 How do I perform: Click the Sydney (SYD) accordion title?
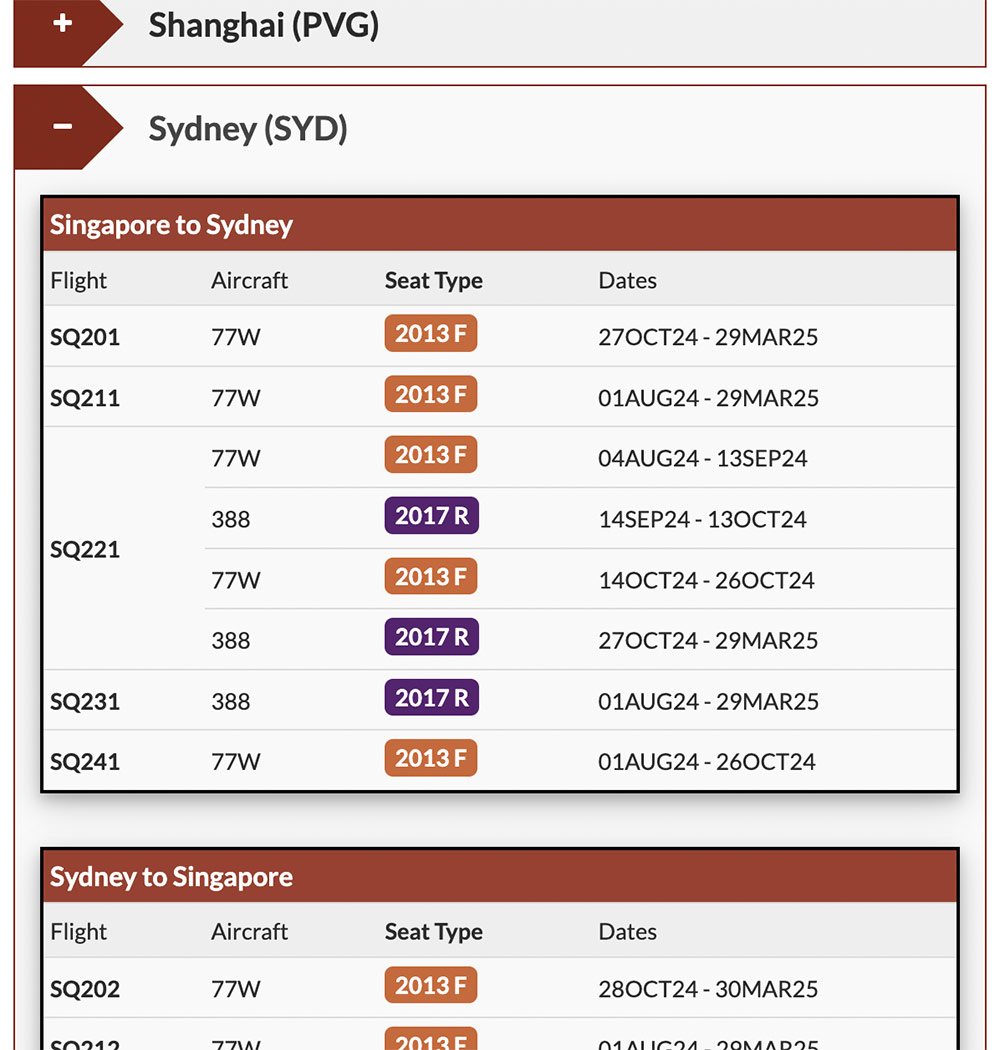click(x=247, y=129)
